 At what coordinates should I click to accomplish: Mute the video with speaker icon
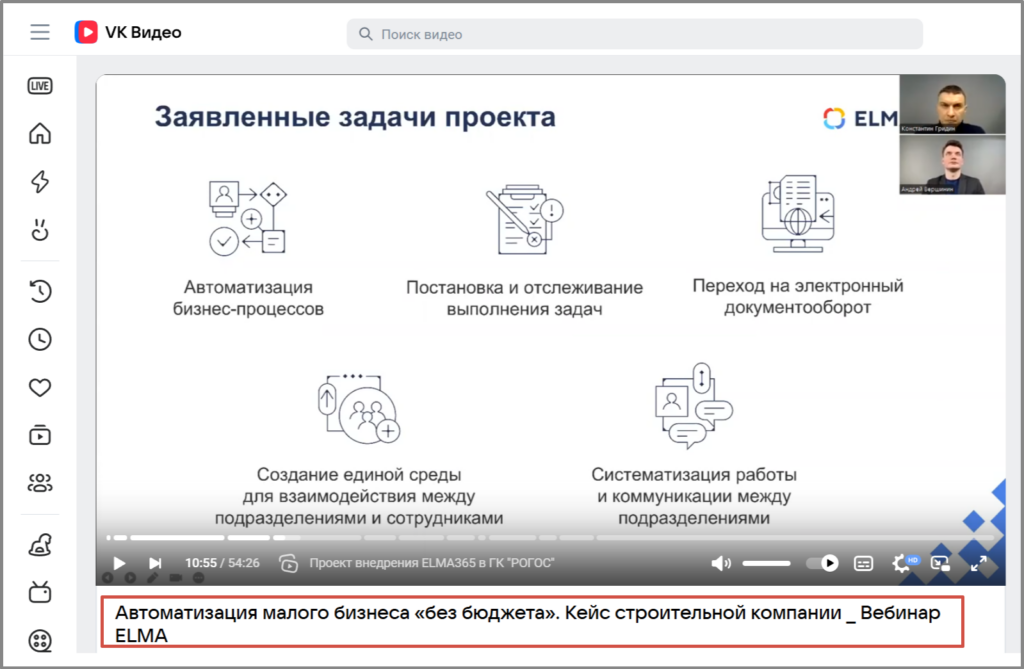(720, 563)
